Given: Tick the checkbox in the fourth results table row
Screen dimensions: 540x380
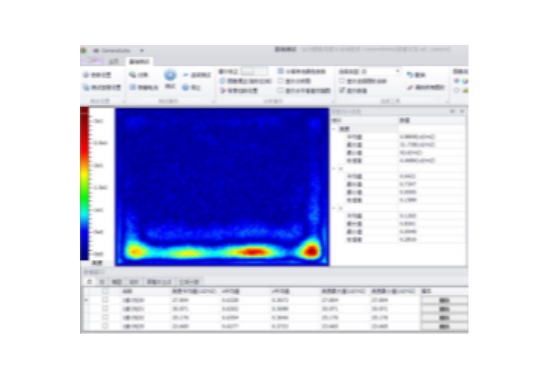Looking at the screenshot, I should 105,326.
